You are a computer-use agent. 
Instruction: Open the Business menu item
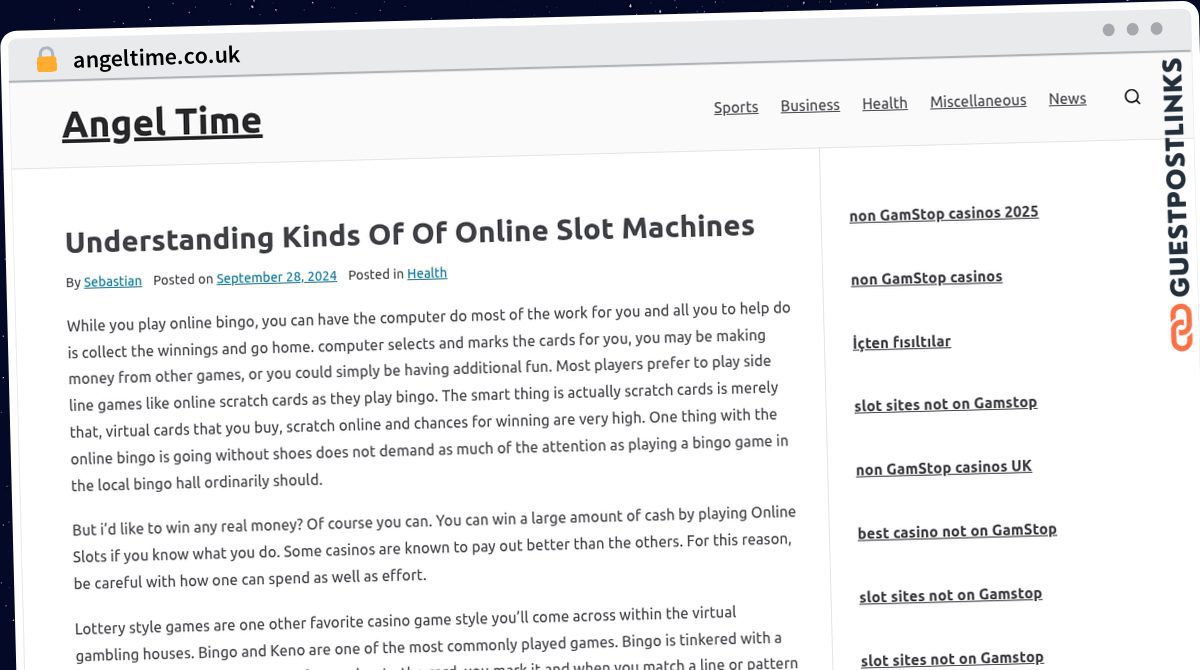[x=809, y=105]
